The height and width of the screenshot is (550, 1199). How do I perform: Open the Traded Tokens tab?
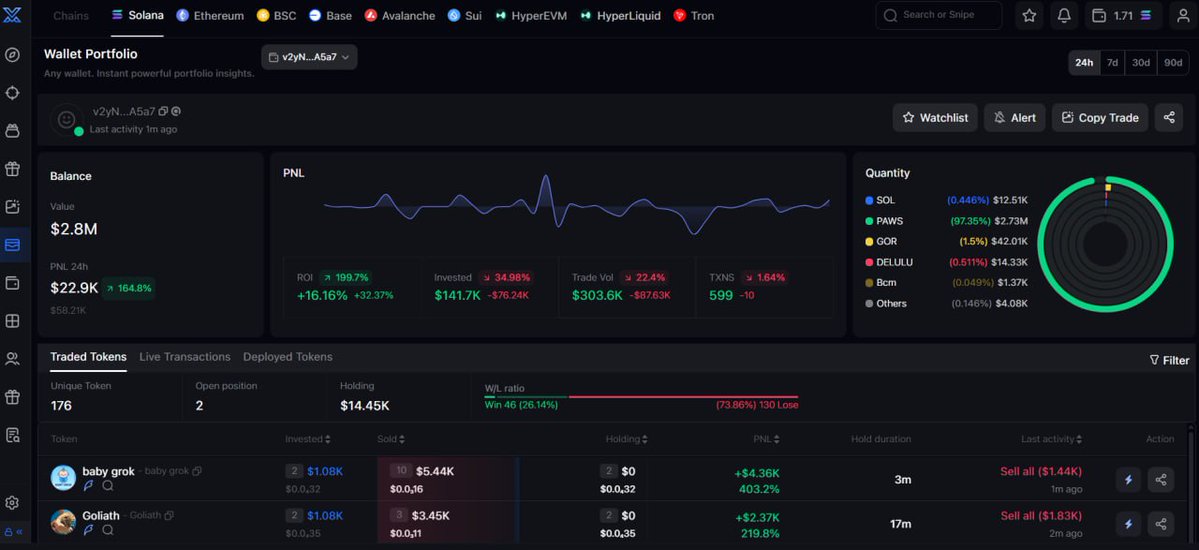(x=89, y=357)
